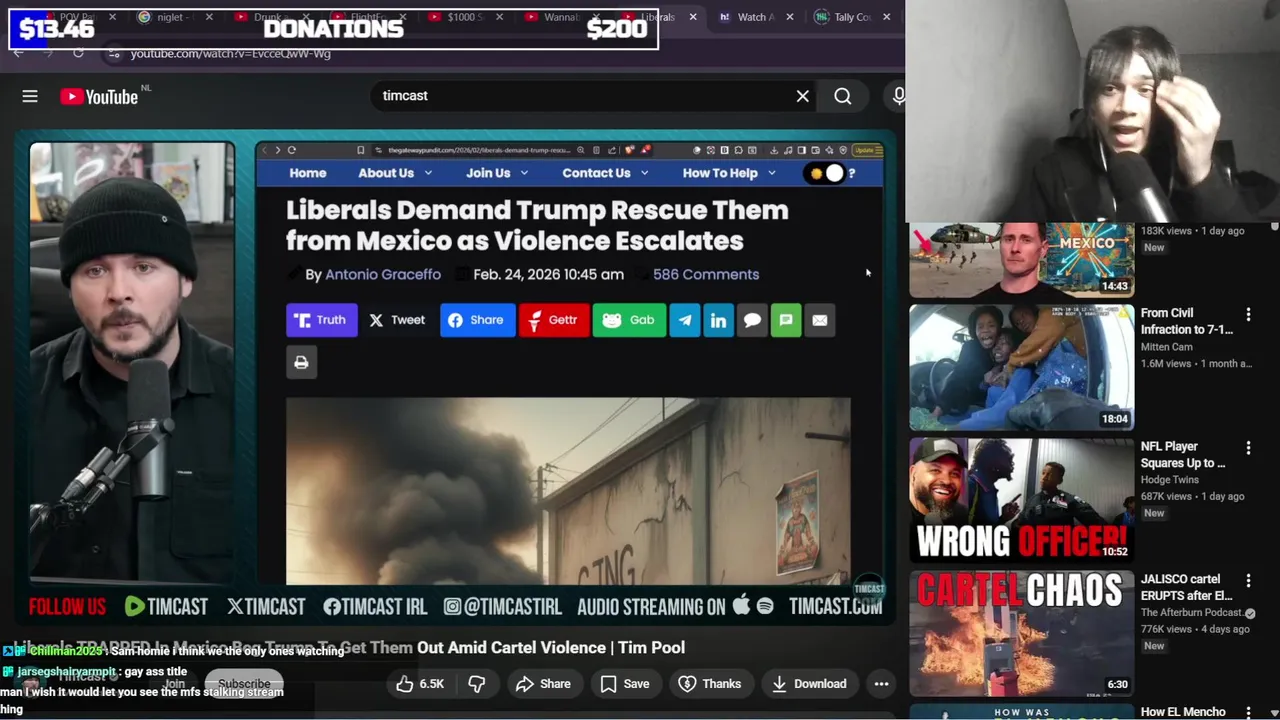
Task: Share the article via Telegram icon
Action: coord(685,320)
